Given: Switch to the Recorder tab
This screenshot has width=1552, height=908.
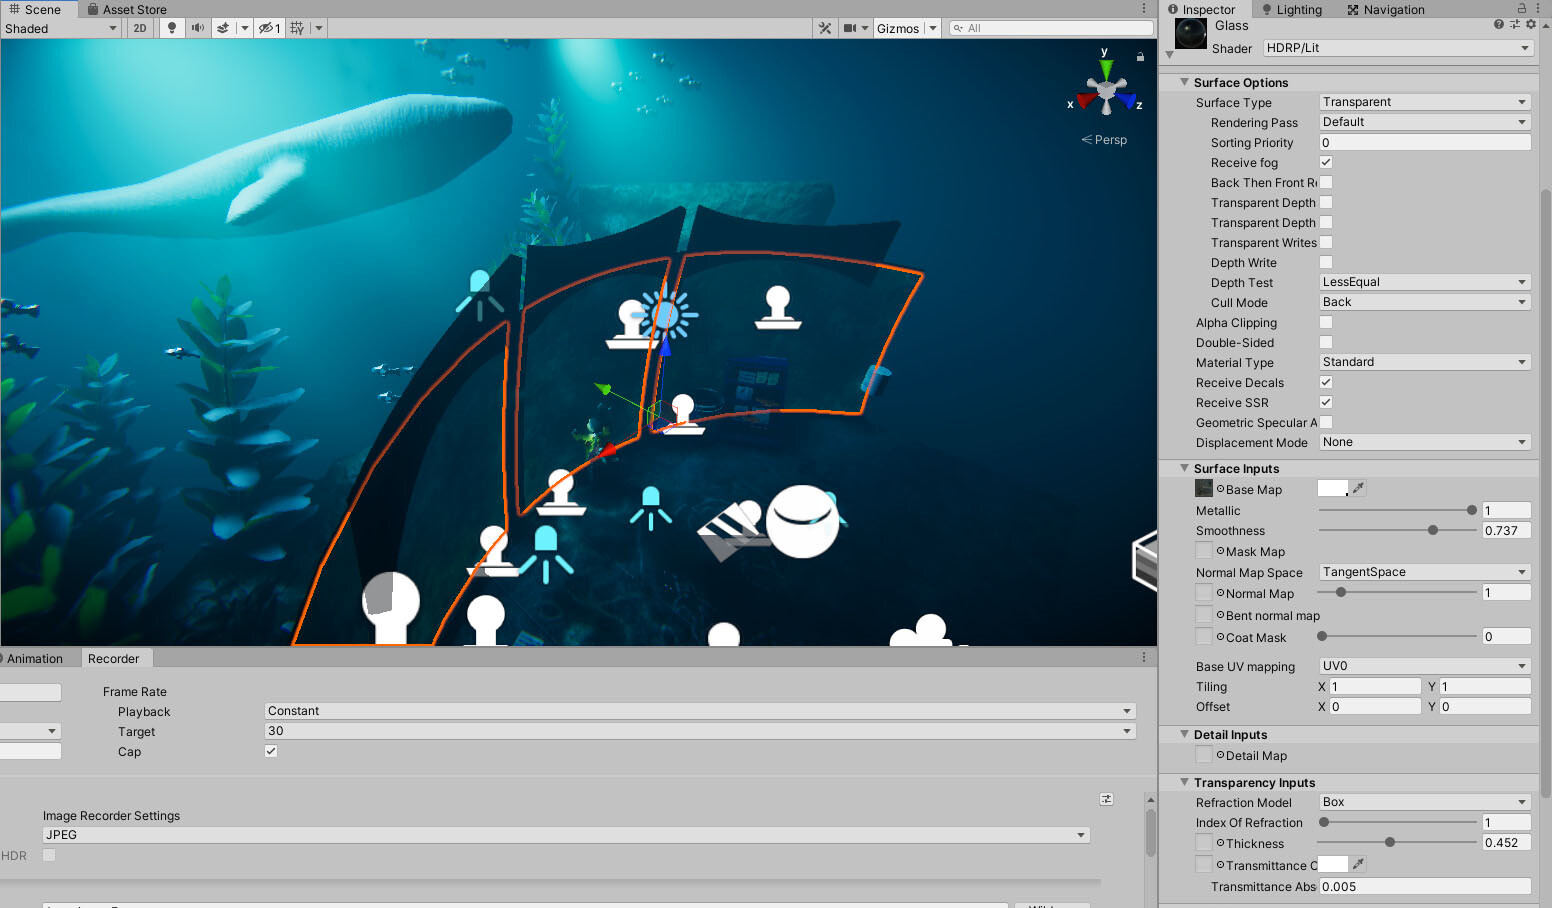Looking at the screenshot, I should coord(116,658).
